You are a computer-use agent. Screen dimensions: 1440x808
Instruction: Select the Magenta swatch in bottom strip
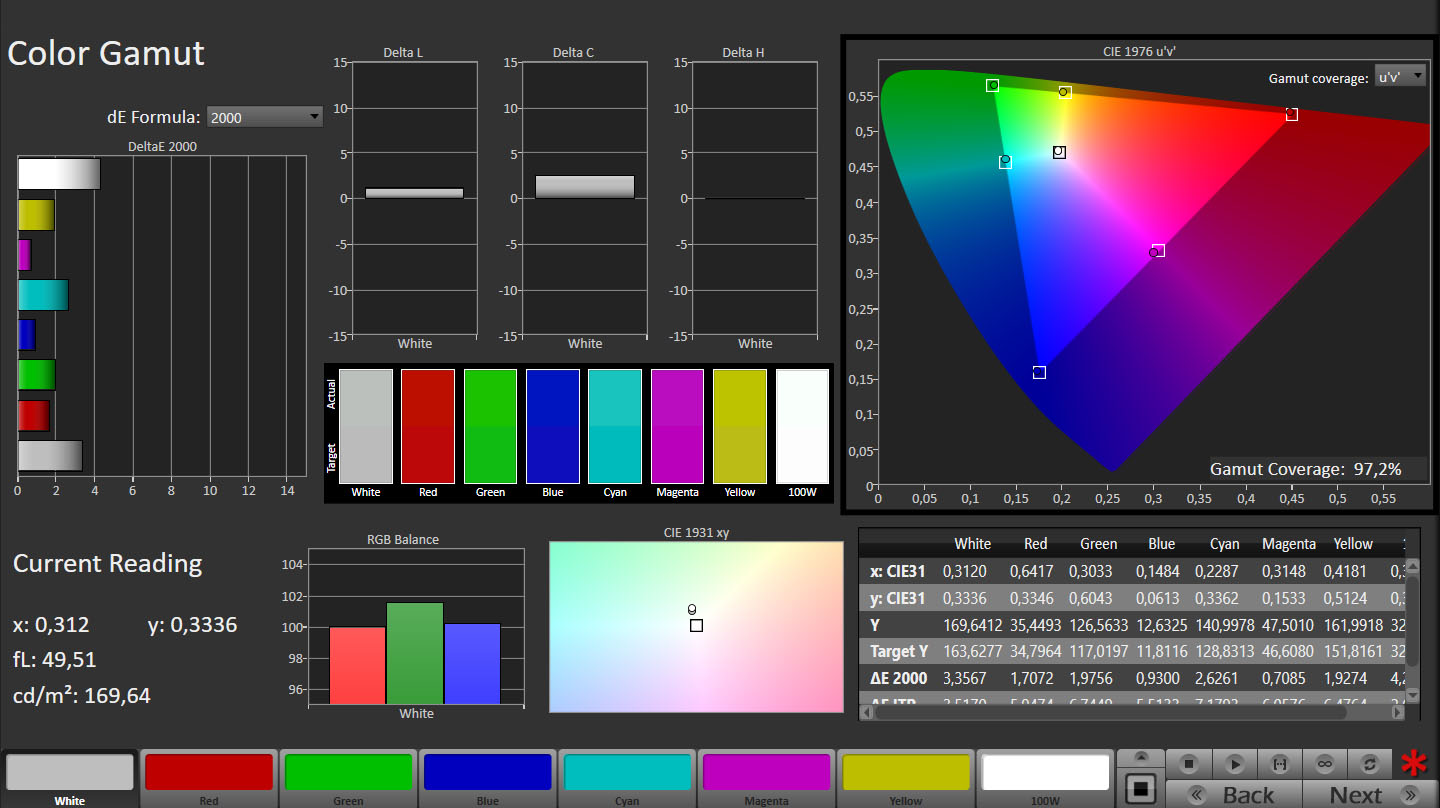[x=766, y=773]
